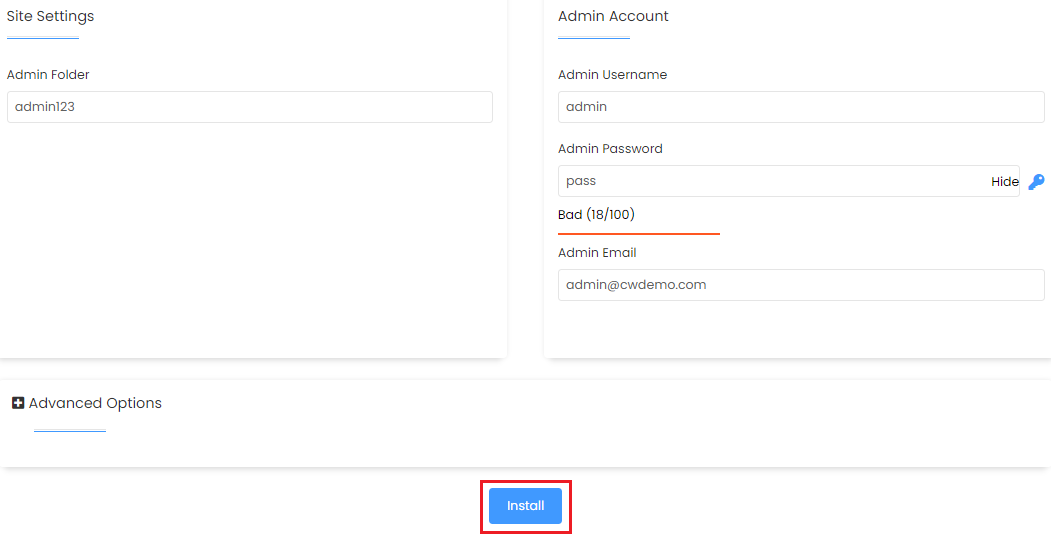Click the Admin Username label text
Screen dimensions: 1051x540
tap(613, 74)
